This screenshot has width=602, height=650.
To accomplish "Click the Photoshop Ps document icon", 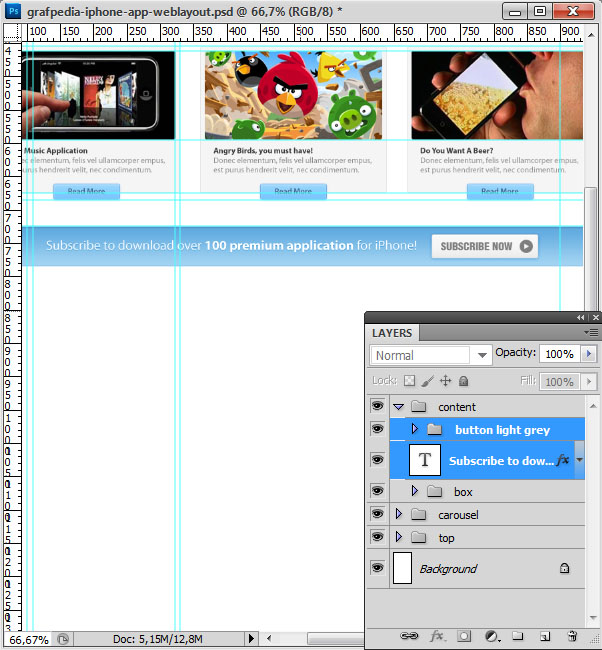I will pos(13,10).
